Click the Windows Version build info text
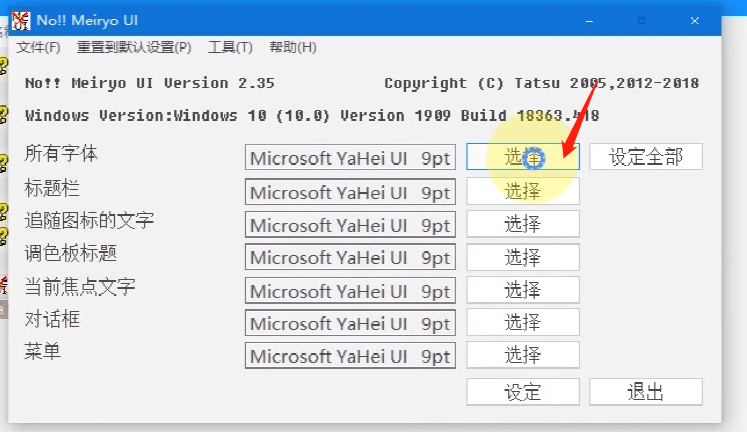This screenshot has height=432, width=747. (x=312, y=116)
